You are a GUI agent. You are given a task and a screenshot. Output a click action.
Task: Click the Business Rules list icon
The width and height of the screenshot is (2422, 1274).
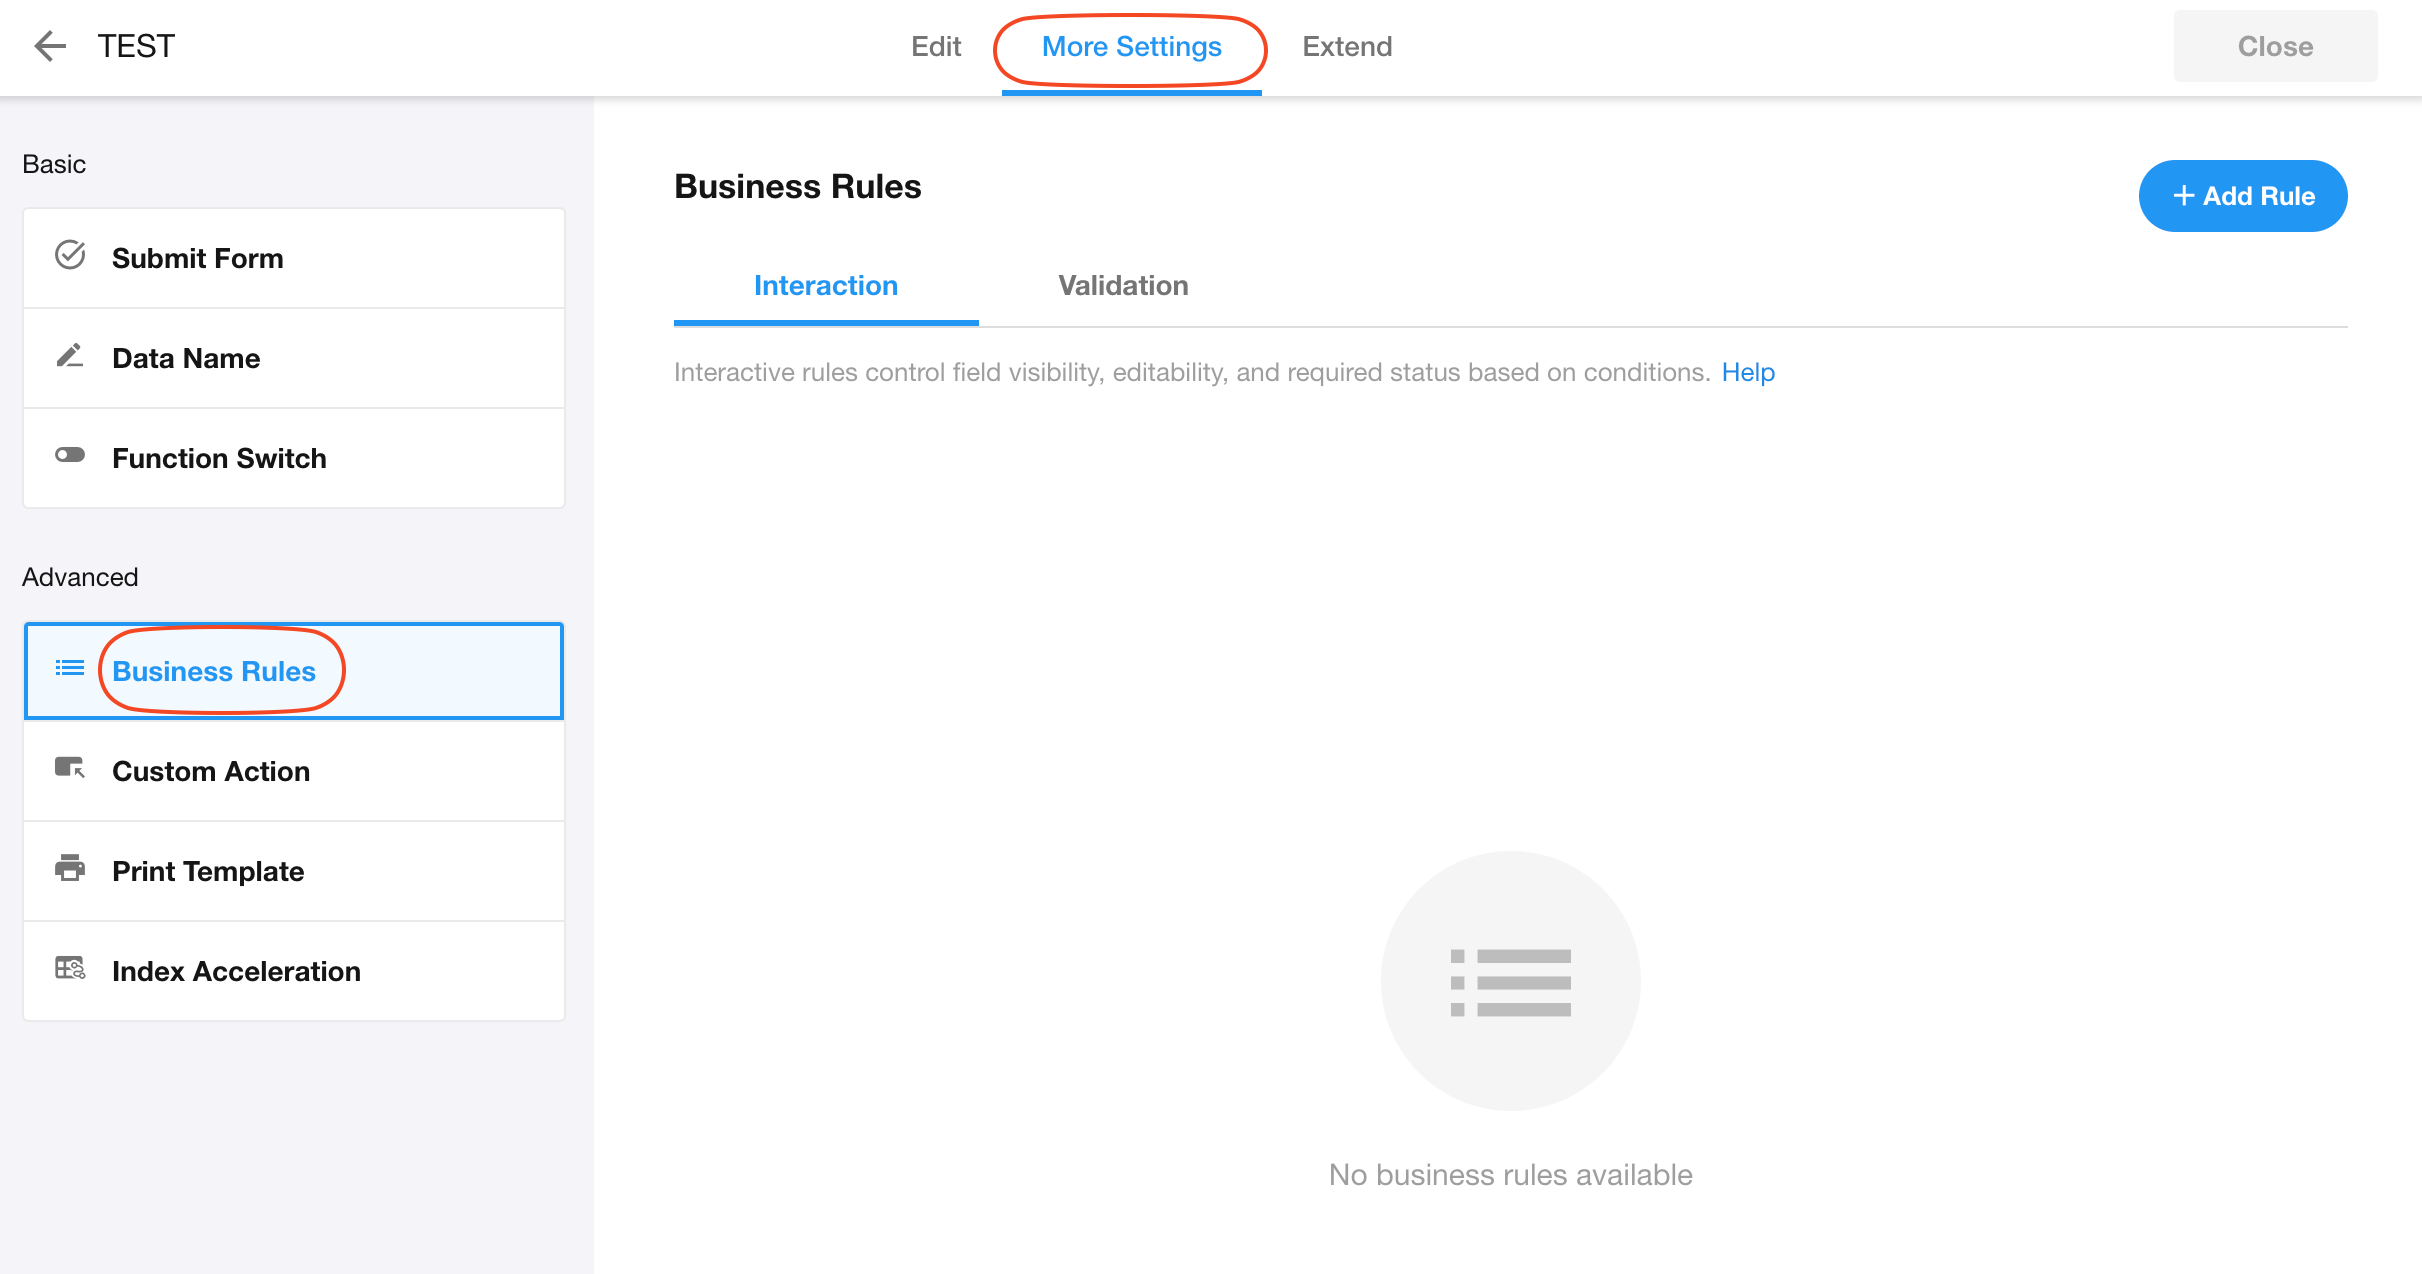[70, 669]
